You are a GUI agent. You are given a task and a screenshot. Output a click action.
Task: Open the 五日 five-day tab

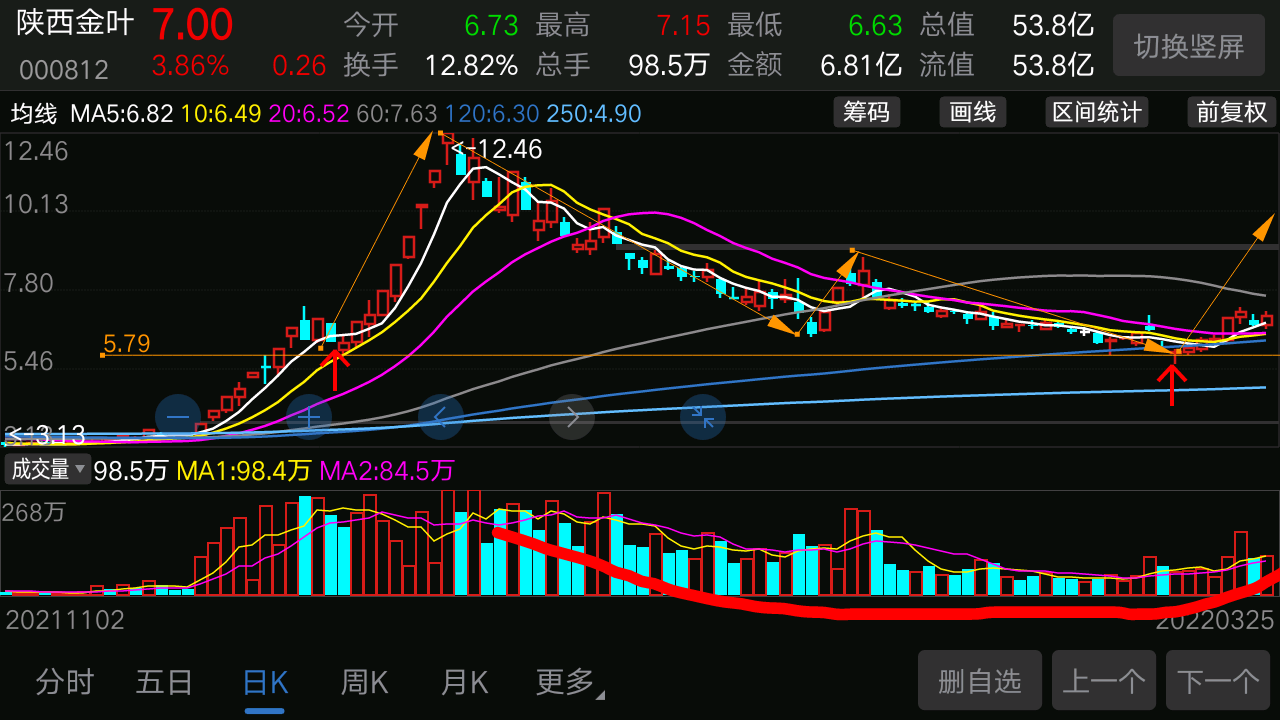tap(163, 681)
